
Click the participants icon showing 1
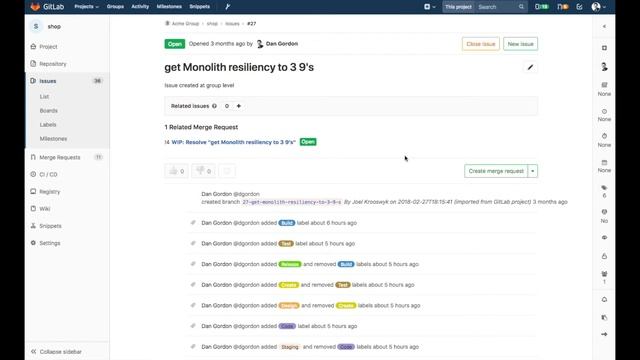(x=604, y=274)
